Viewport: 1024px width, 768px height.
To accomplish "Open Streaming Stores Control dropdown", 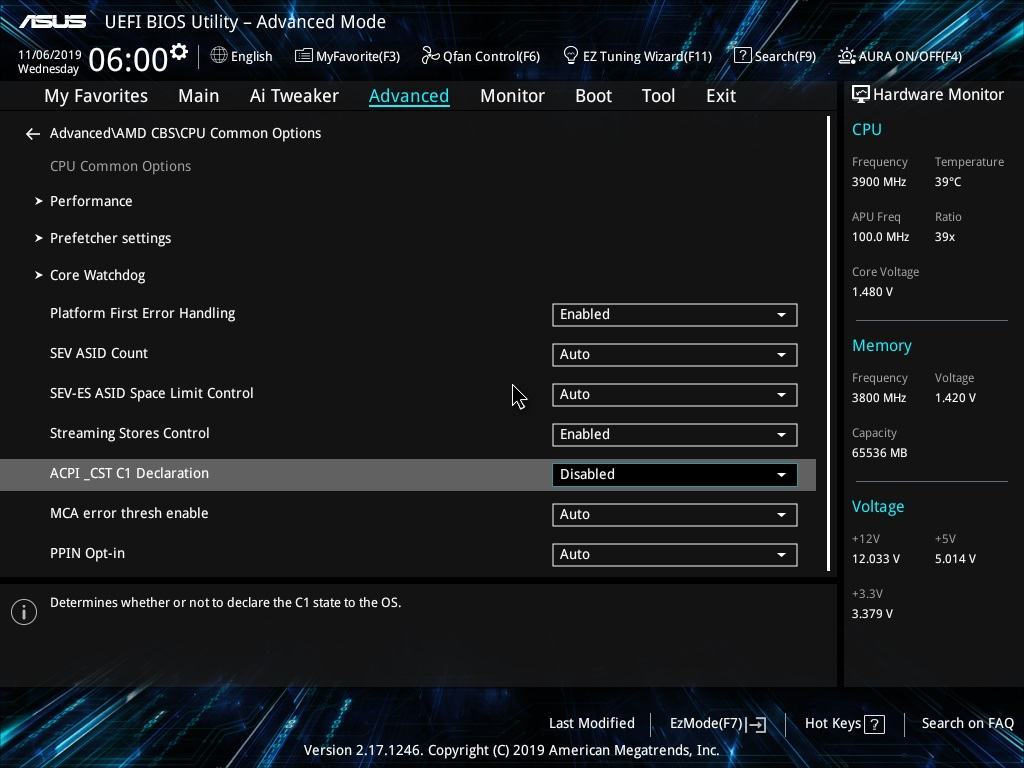I will tap(675, 435).
